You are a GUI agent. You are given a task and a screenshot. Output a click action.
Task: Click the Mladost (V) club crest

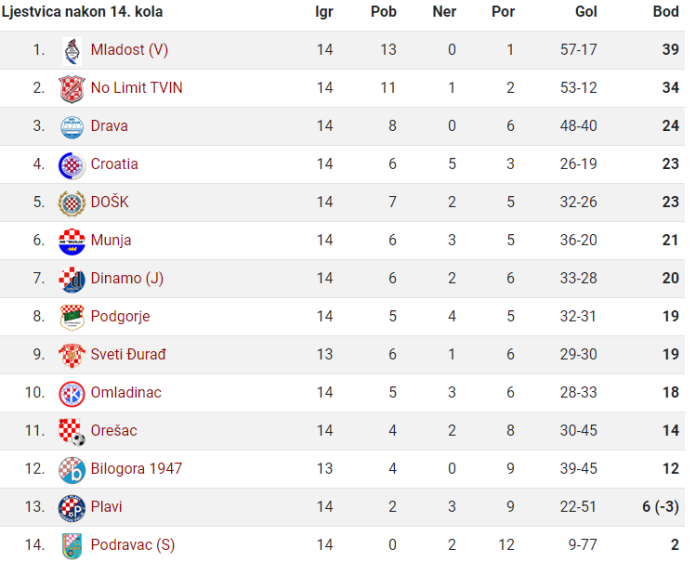tap(72, 51)
